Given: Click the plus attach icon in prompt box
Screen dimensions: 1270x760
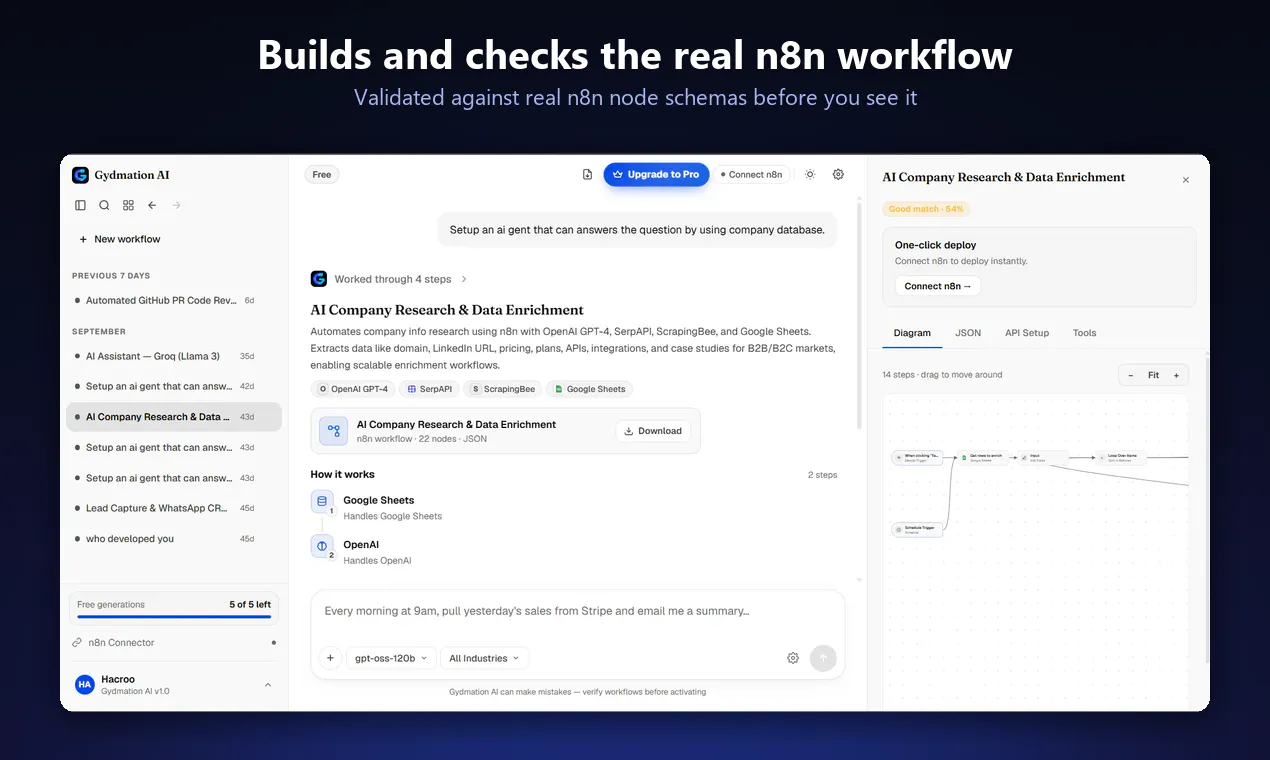Looking at the screenshot, I should point(330,658).
